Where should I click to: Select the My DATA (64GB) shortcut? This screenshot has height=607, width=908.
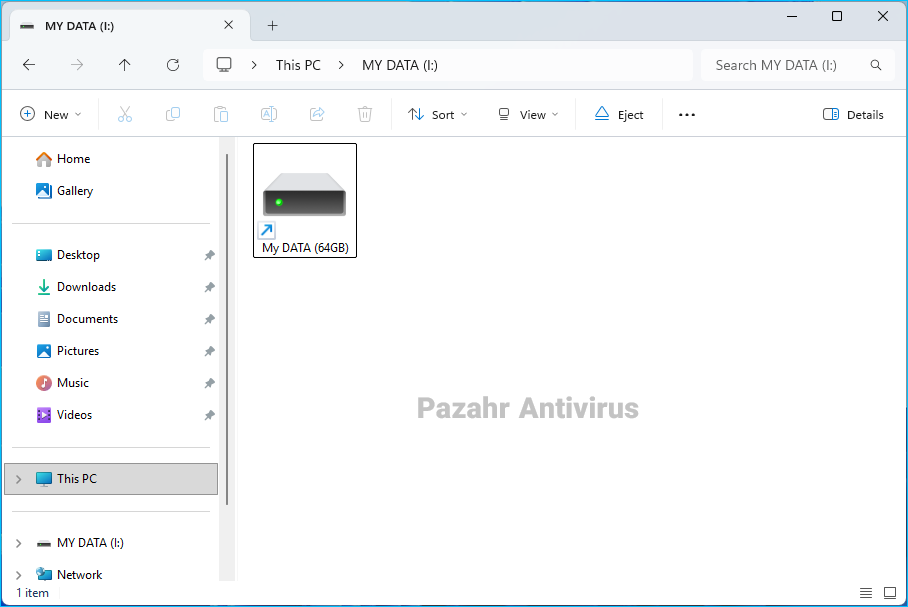pos(305,200)
